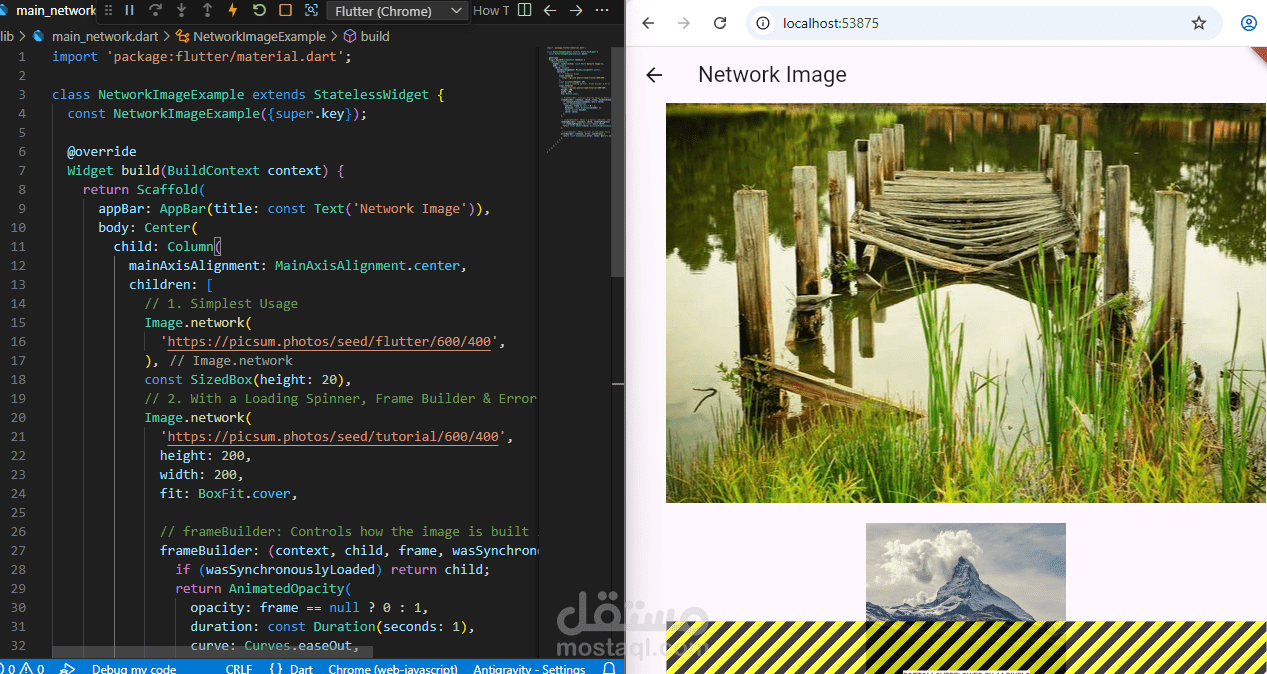
Task: Click the Step Over debug icon
Action: [155, 11]
